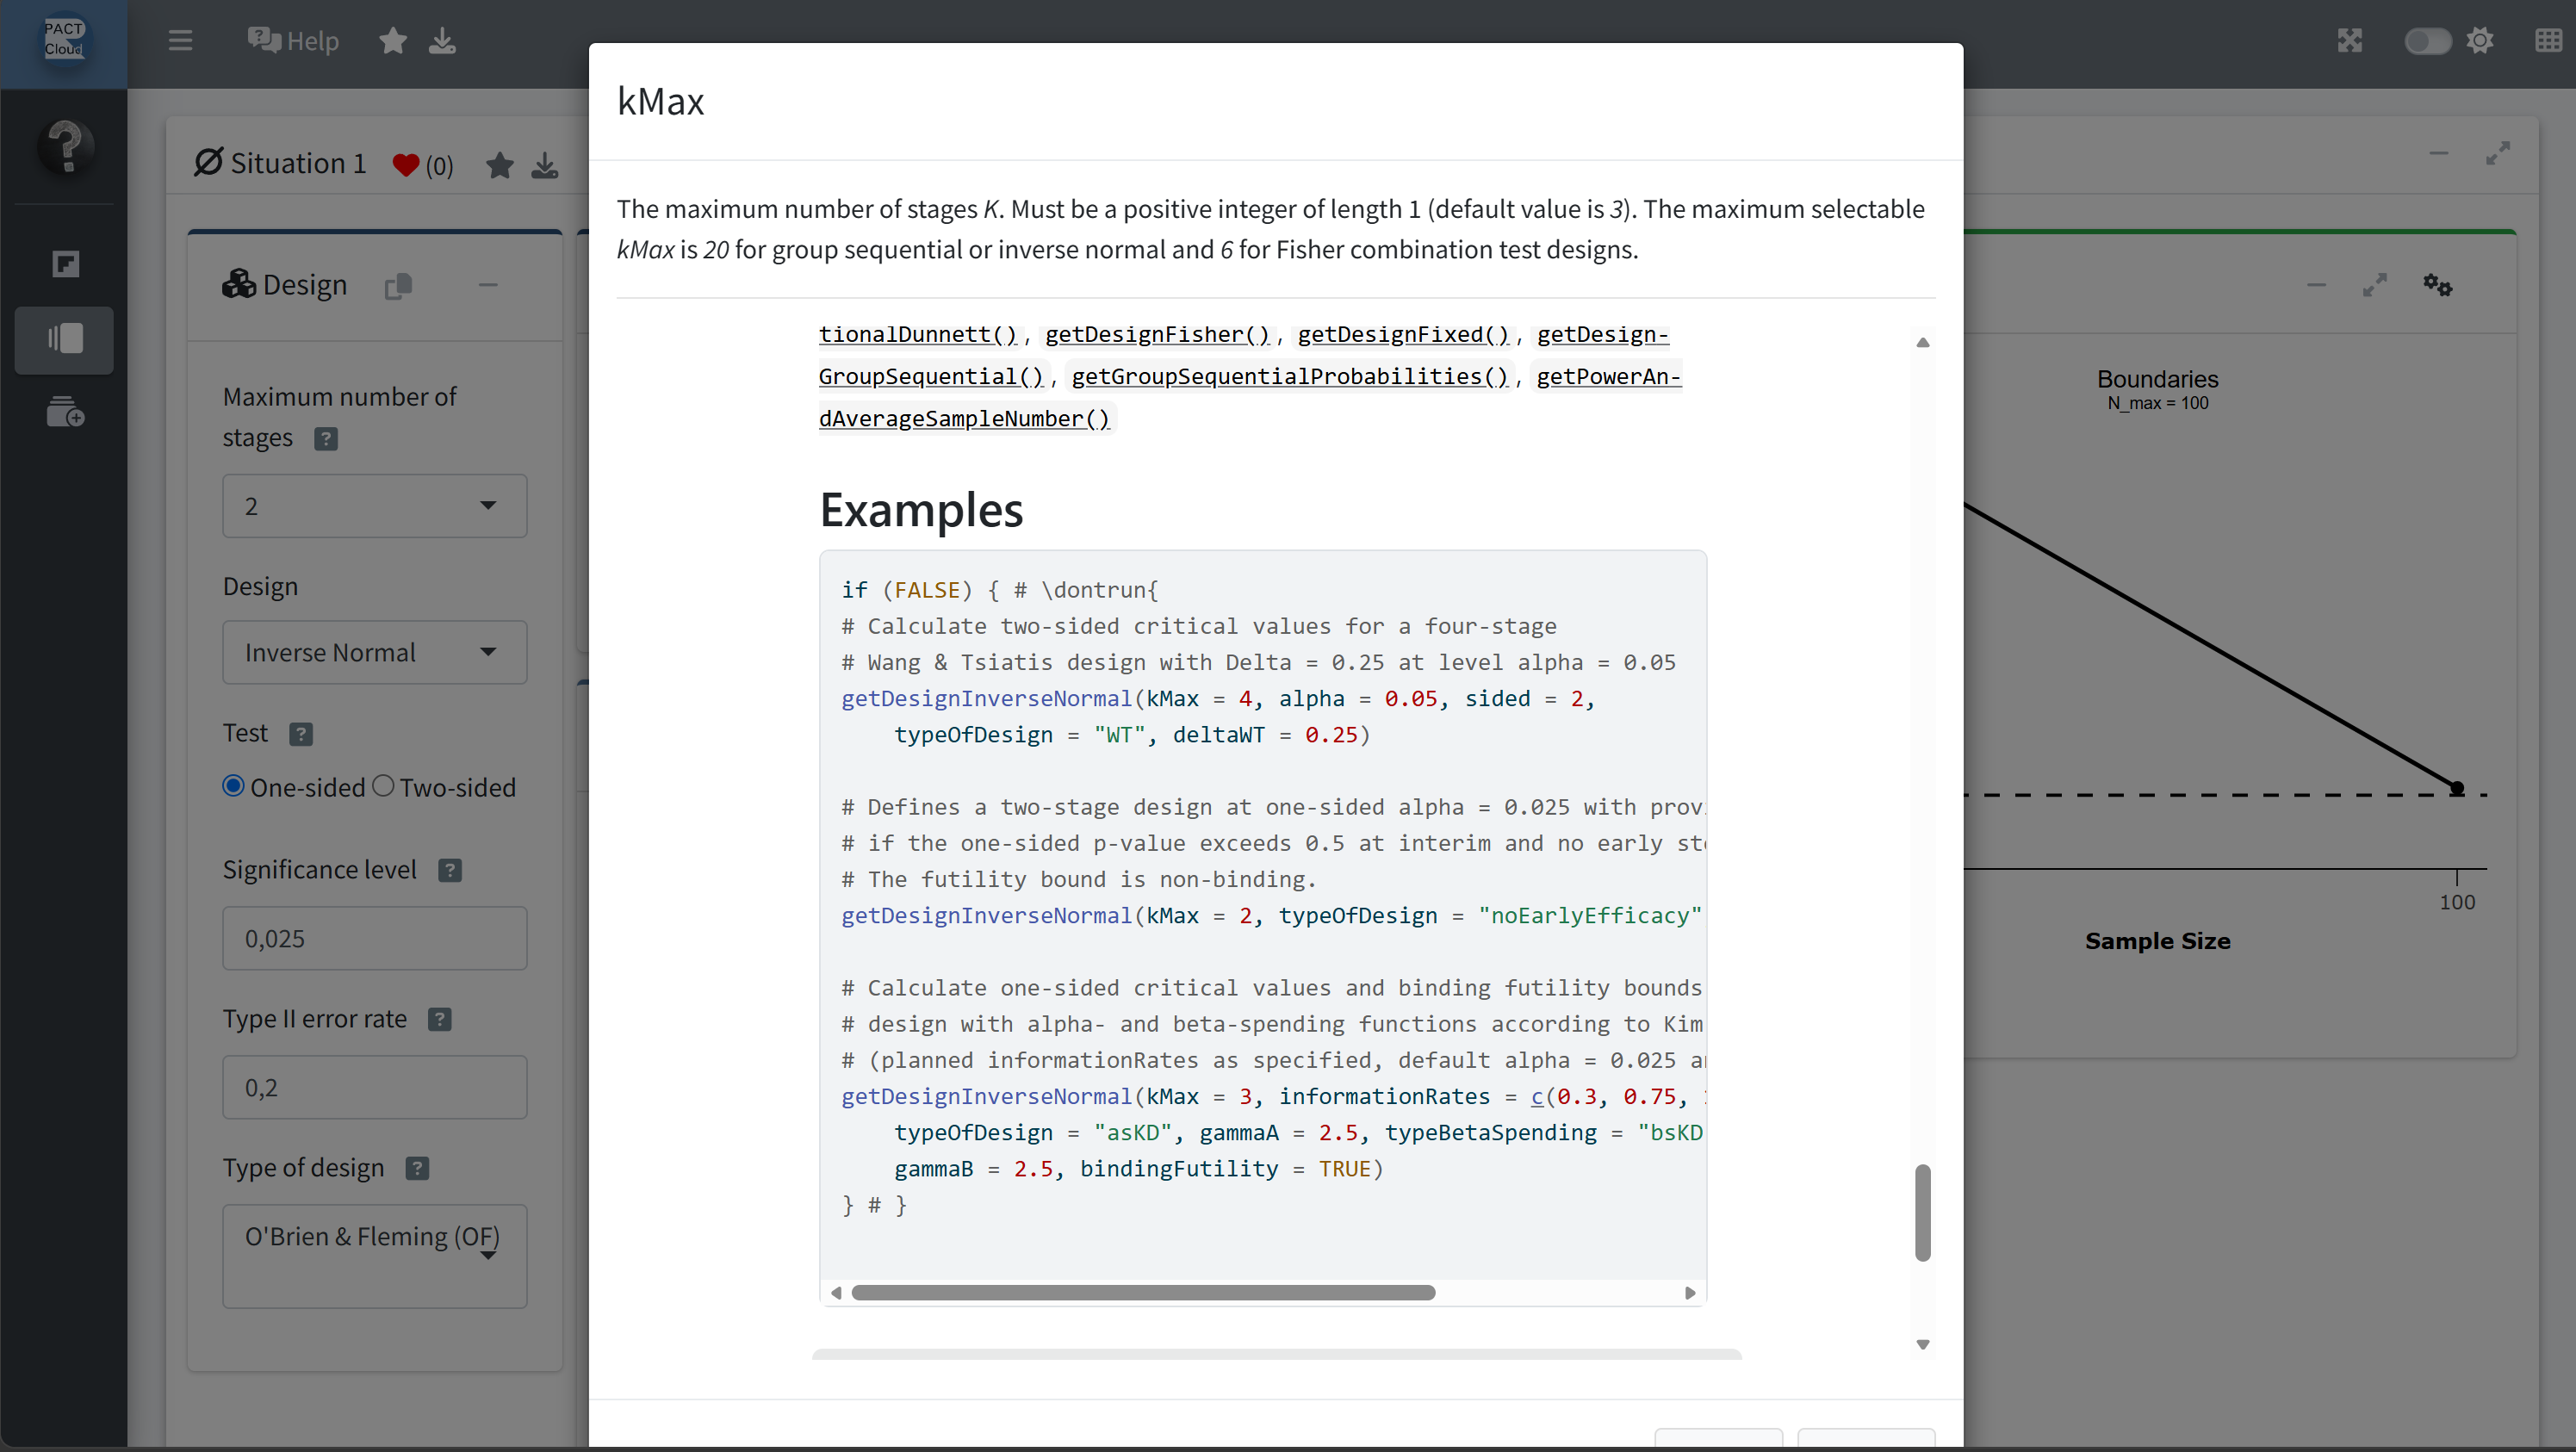This screenshot has width=2576, height=1452.
Task: Click the scroll down arrow in help dialog
Action: point(1922,1345)
